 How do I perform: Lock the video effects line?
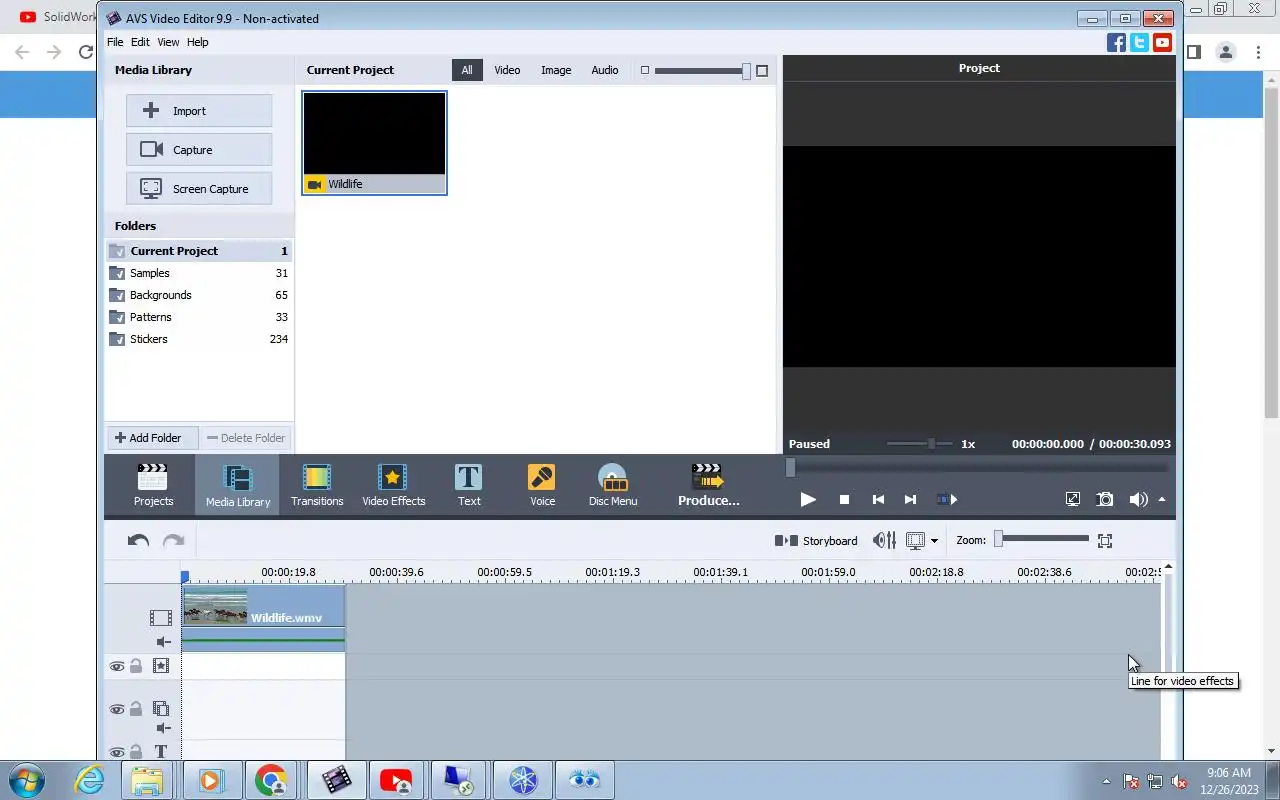(x=136, y=666)
